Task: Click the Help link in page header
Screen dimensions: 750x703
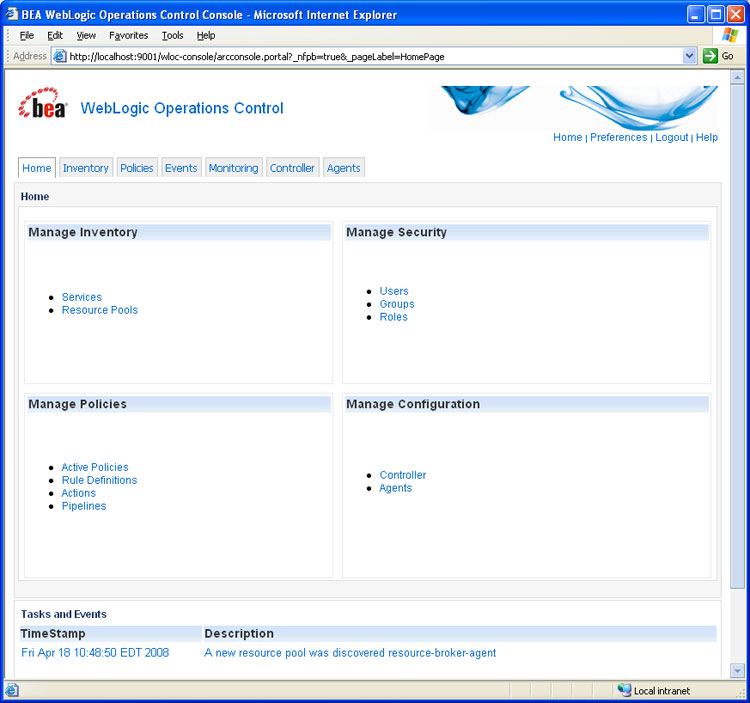Action: click(x=707, y=137)
